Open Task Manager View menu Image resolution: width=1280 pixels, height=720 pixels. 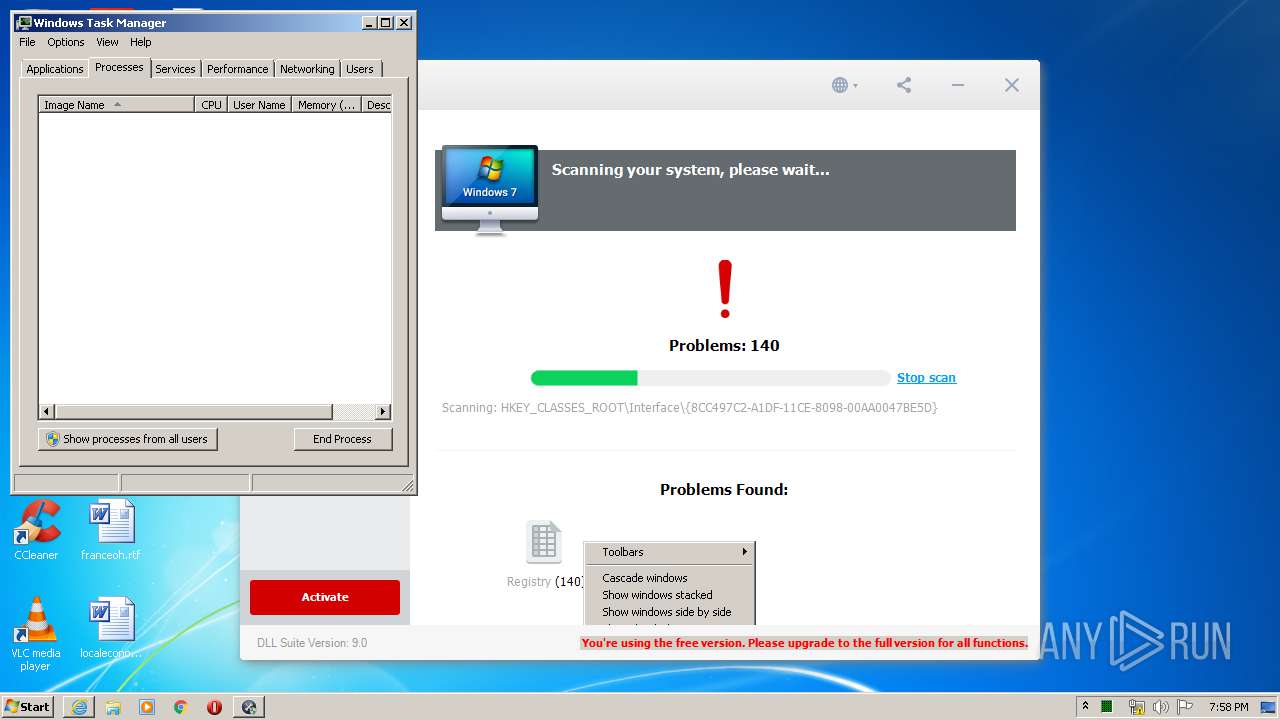pyautogui.click(x=107, y=42)
